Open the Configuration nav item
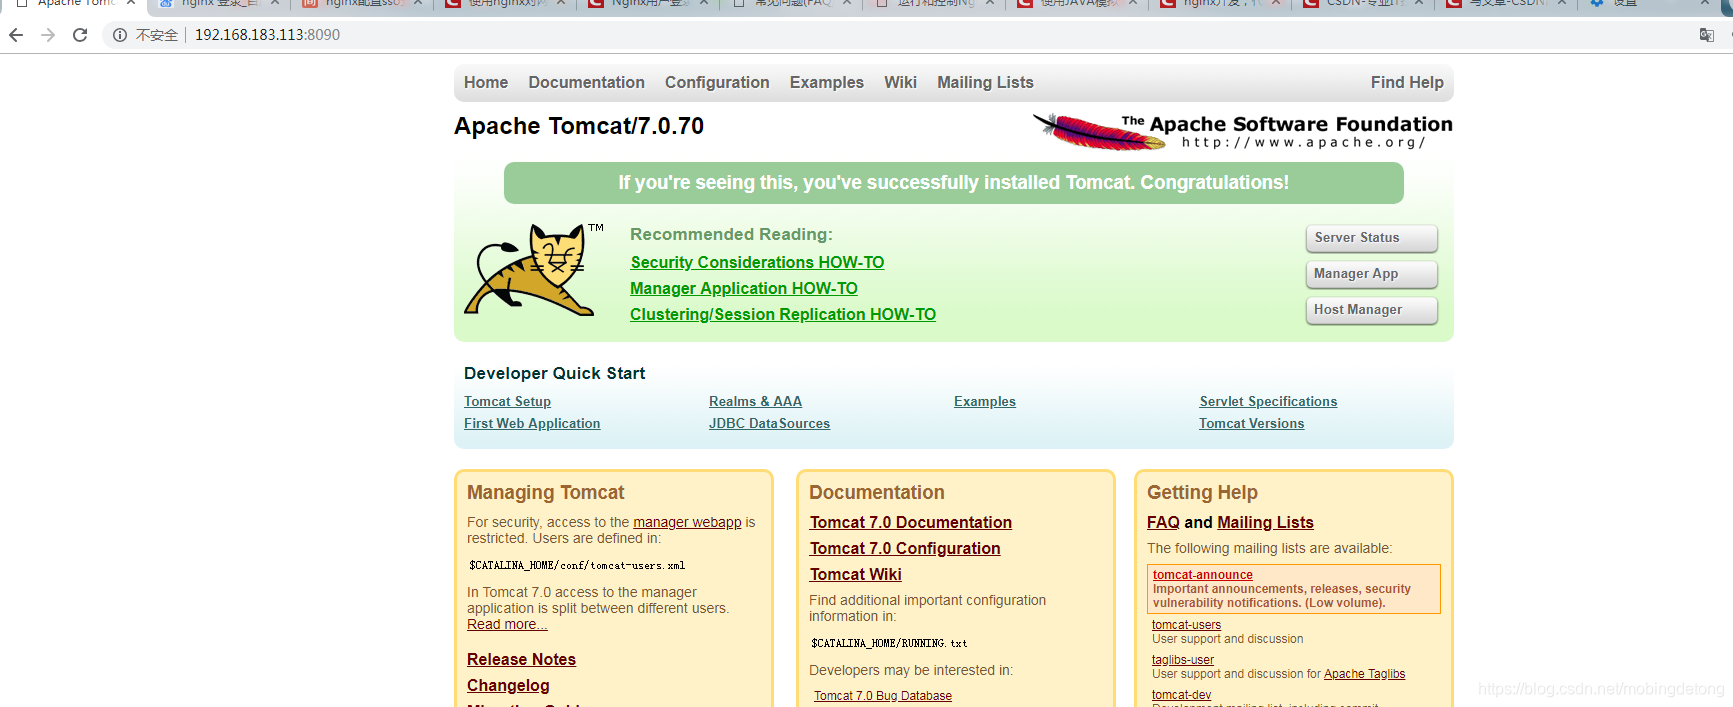Viewport: 1733px width, 707px height. 717,83
